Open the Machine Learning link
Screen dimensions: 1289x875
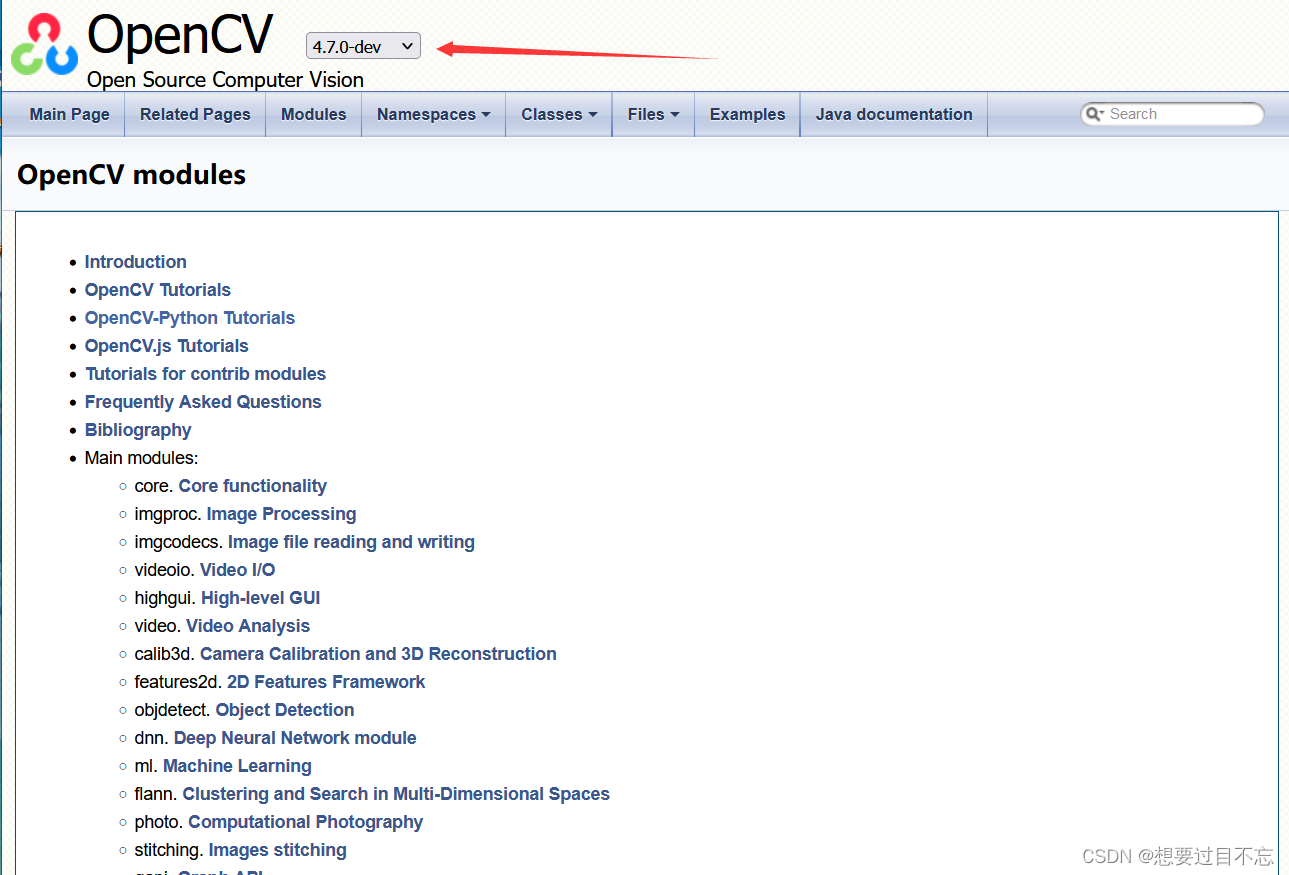click(237, 766)
